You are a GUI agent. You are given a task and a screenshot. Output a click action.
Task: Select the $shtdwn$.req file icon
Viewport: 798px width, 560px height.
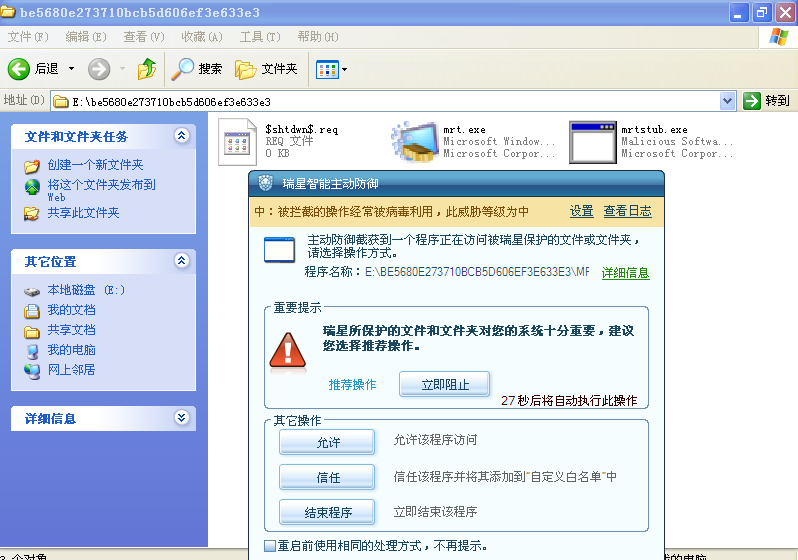coord(237,142)
